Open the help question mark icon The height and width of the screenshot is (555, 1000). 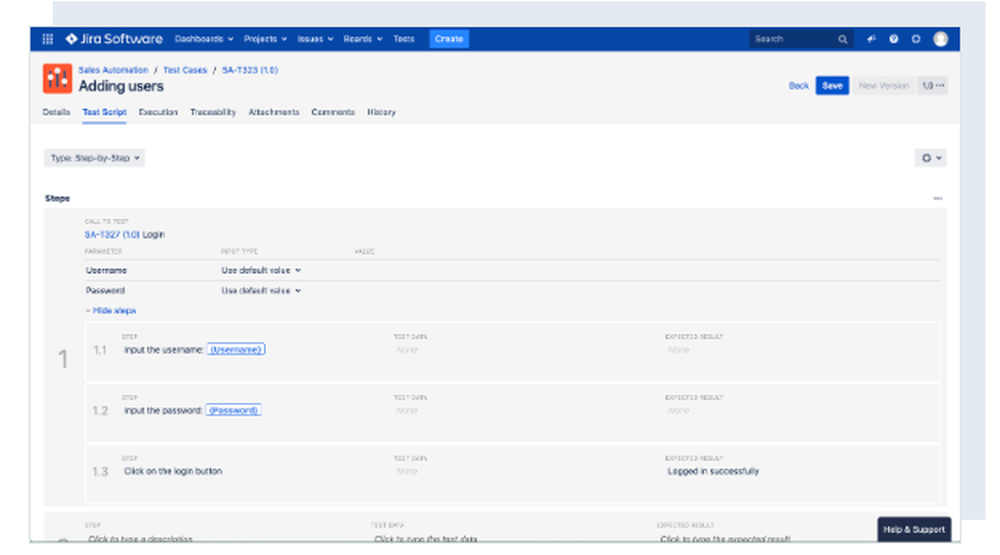[893, 39]
